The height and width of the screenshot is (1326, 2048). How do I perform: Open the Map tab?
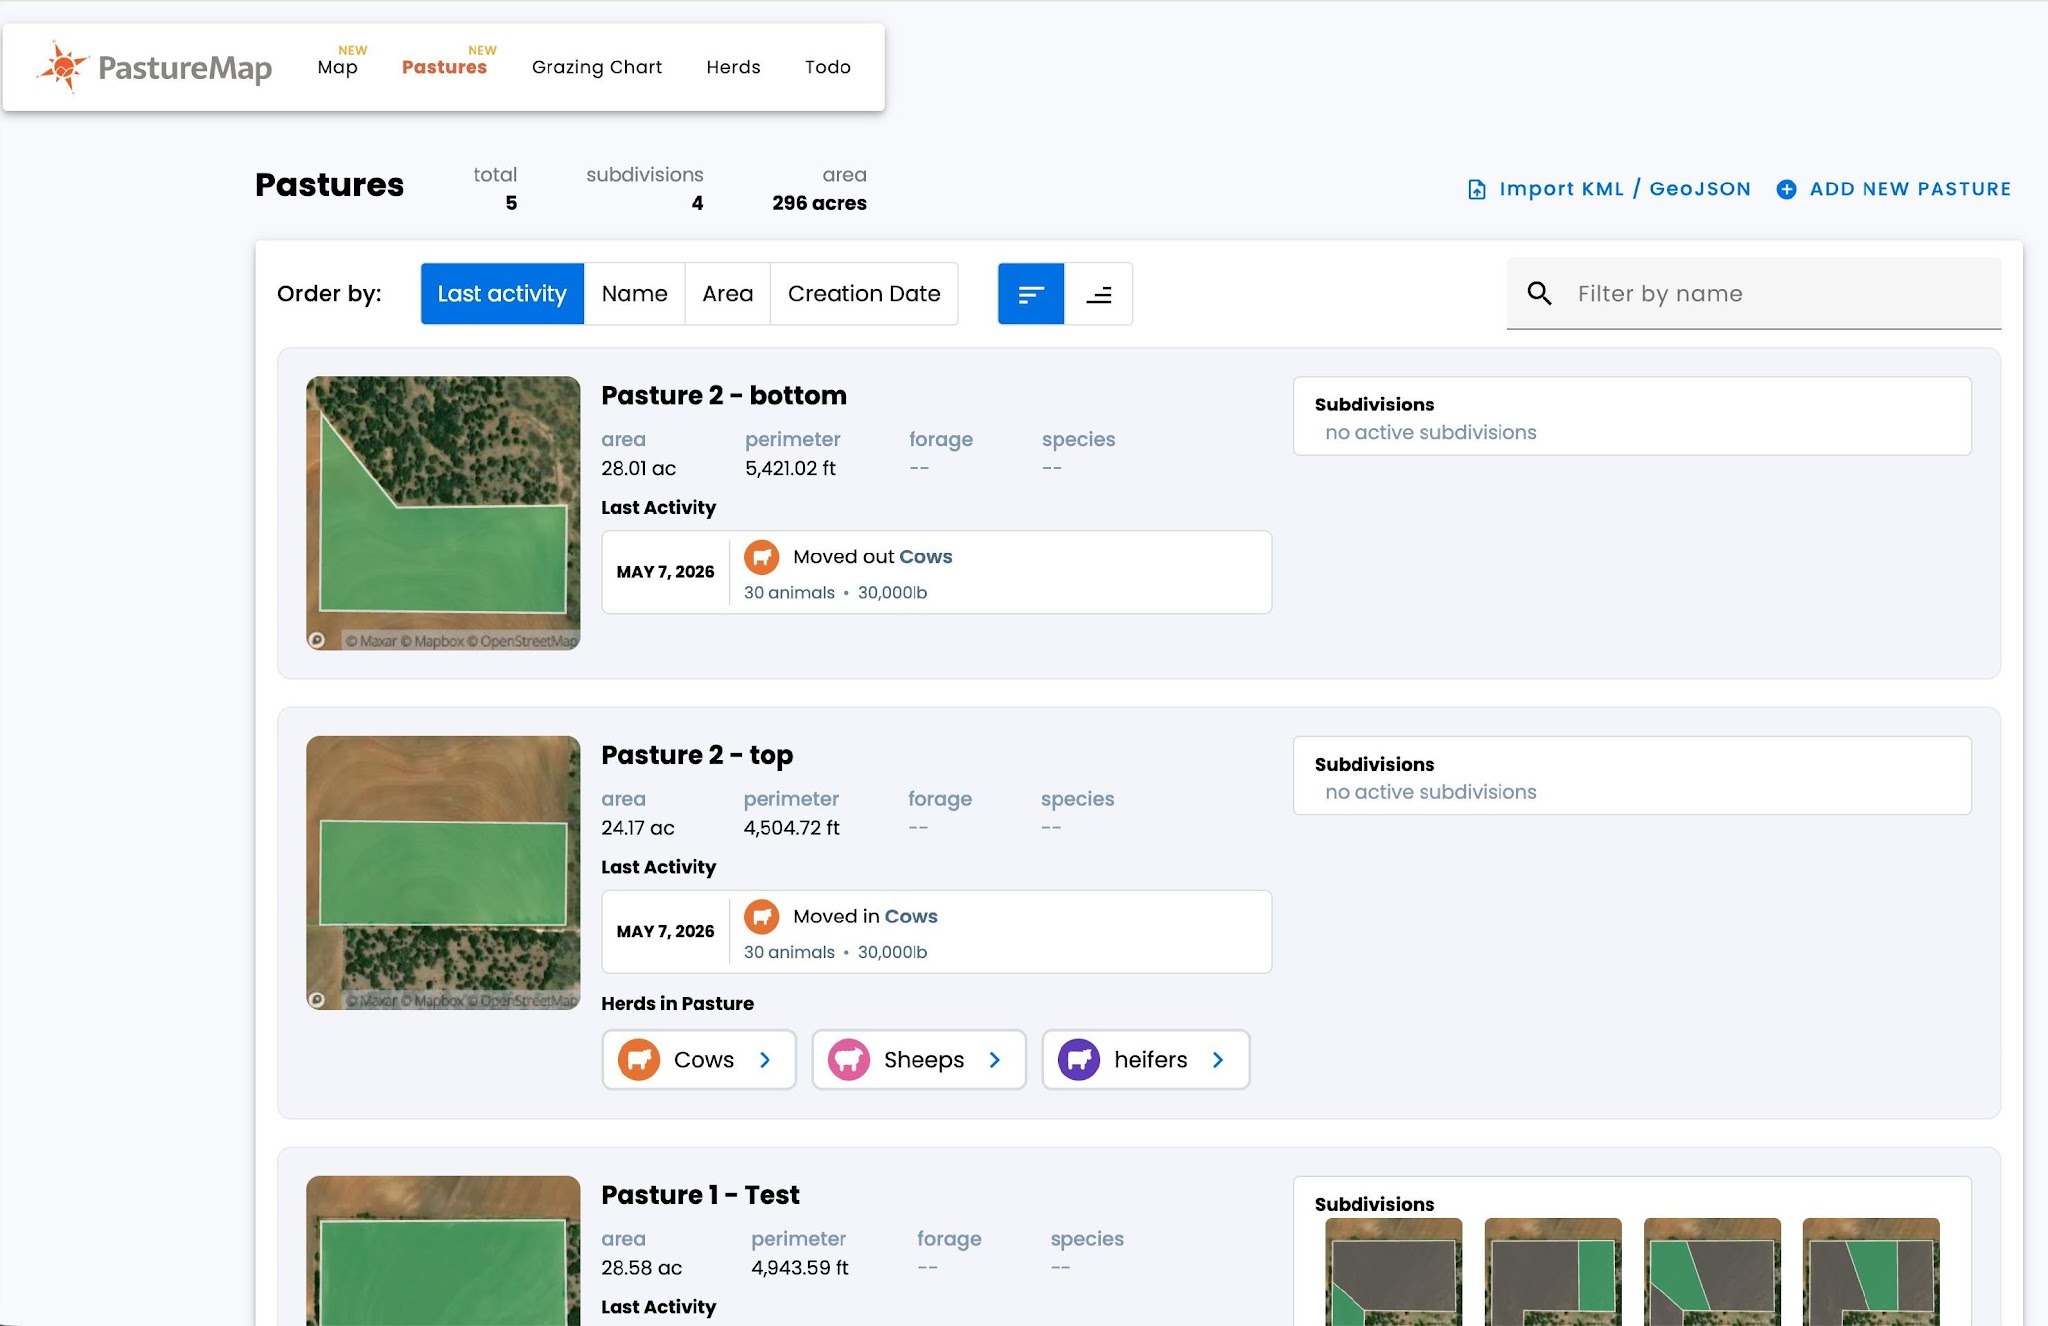pyautogui.click(x=337, y=67)
